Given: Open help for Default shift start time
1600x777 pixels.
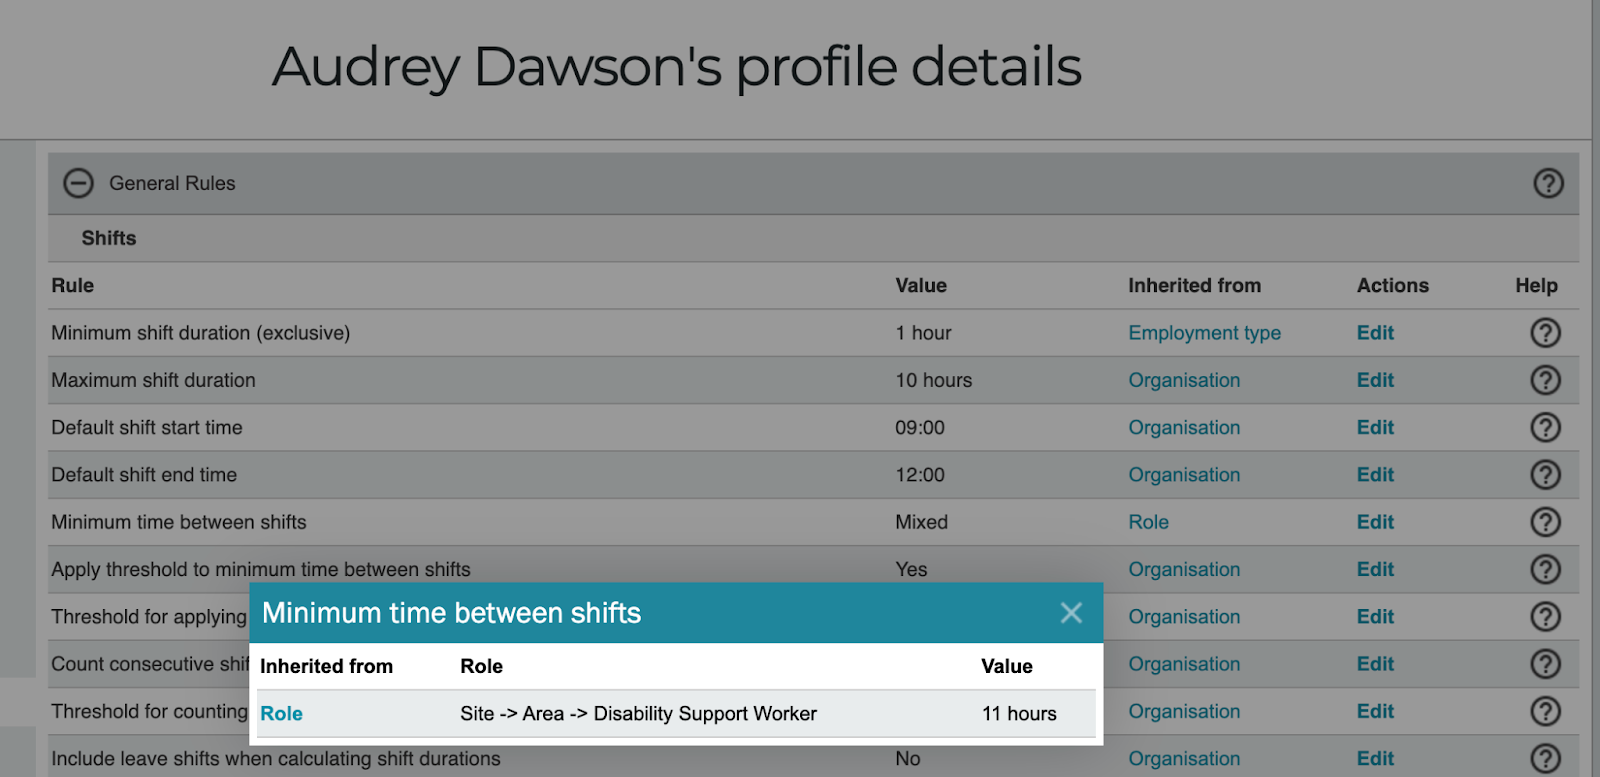Looking at the screenshot, I should pyautogui.click(x=1545, y=428).
